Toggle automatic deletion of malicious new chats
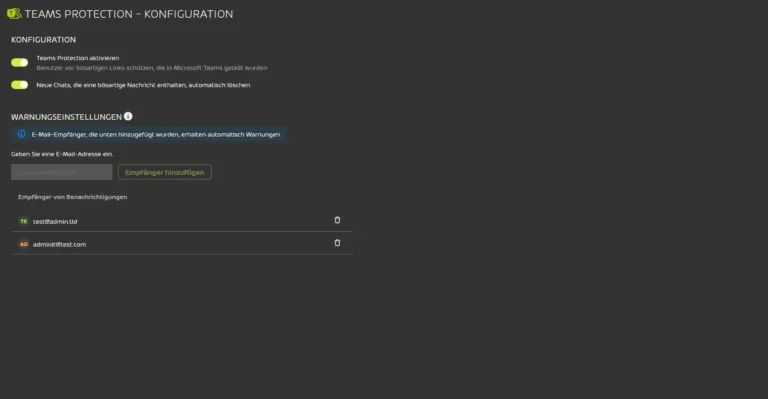 click(x=20, y=85)
